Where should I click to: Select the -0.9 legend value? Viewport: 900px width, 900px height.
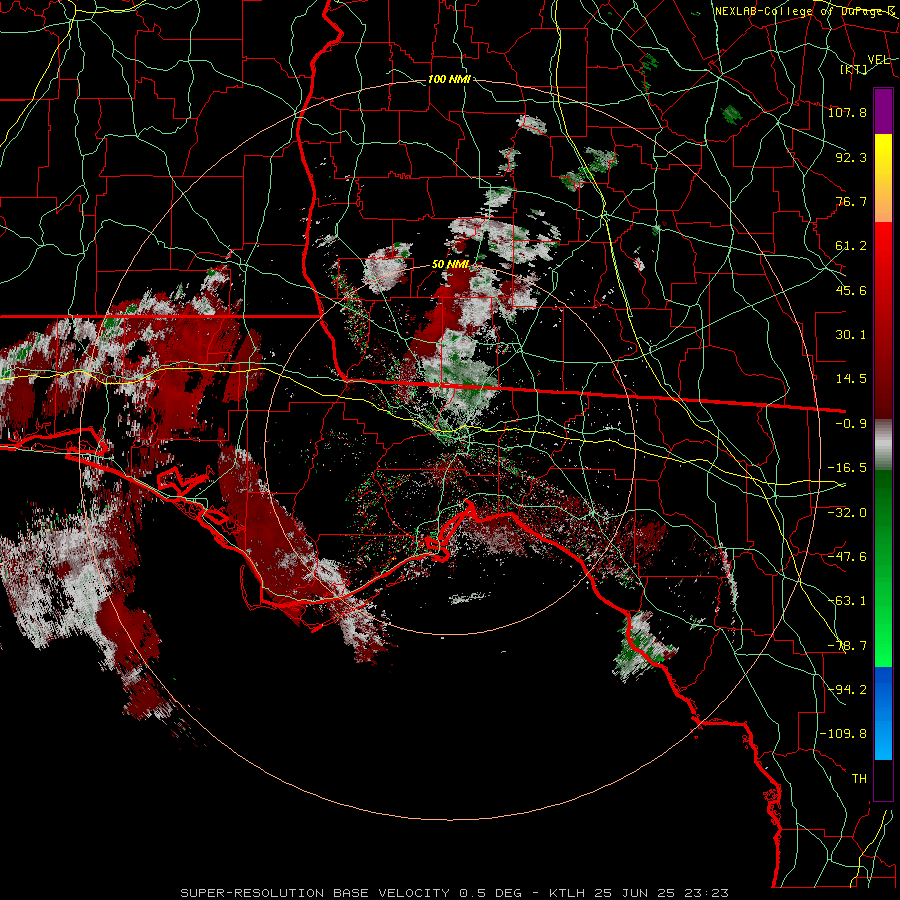coord(851,424)
